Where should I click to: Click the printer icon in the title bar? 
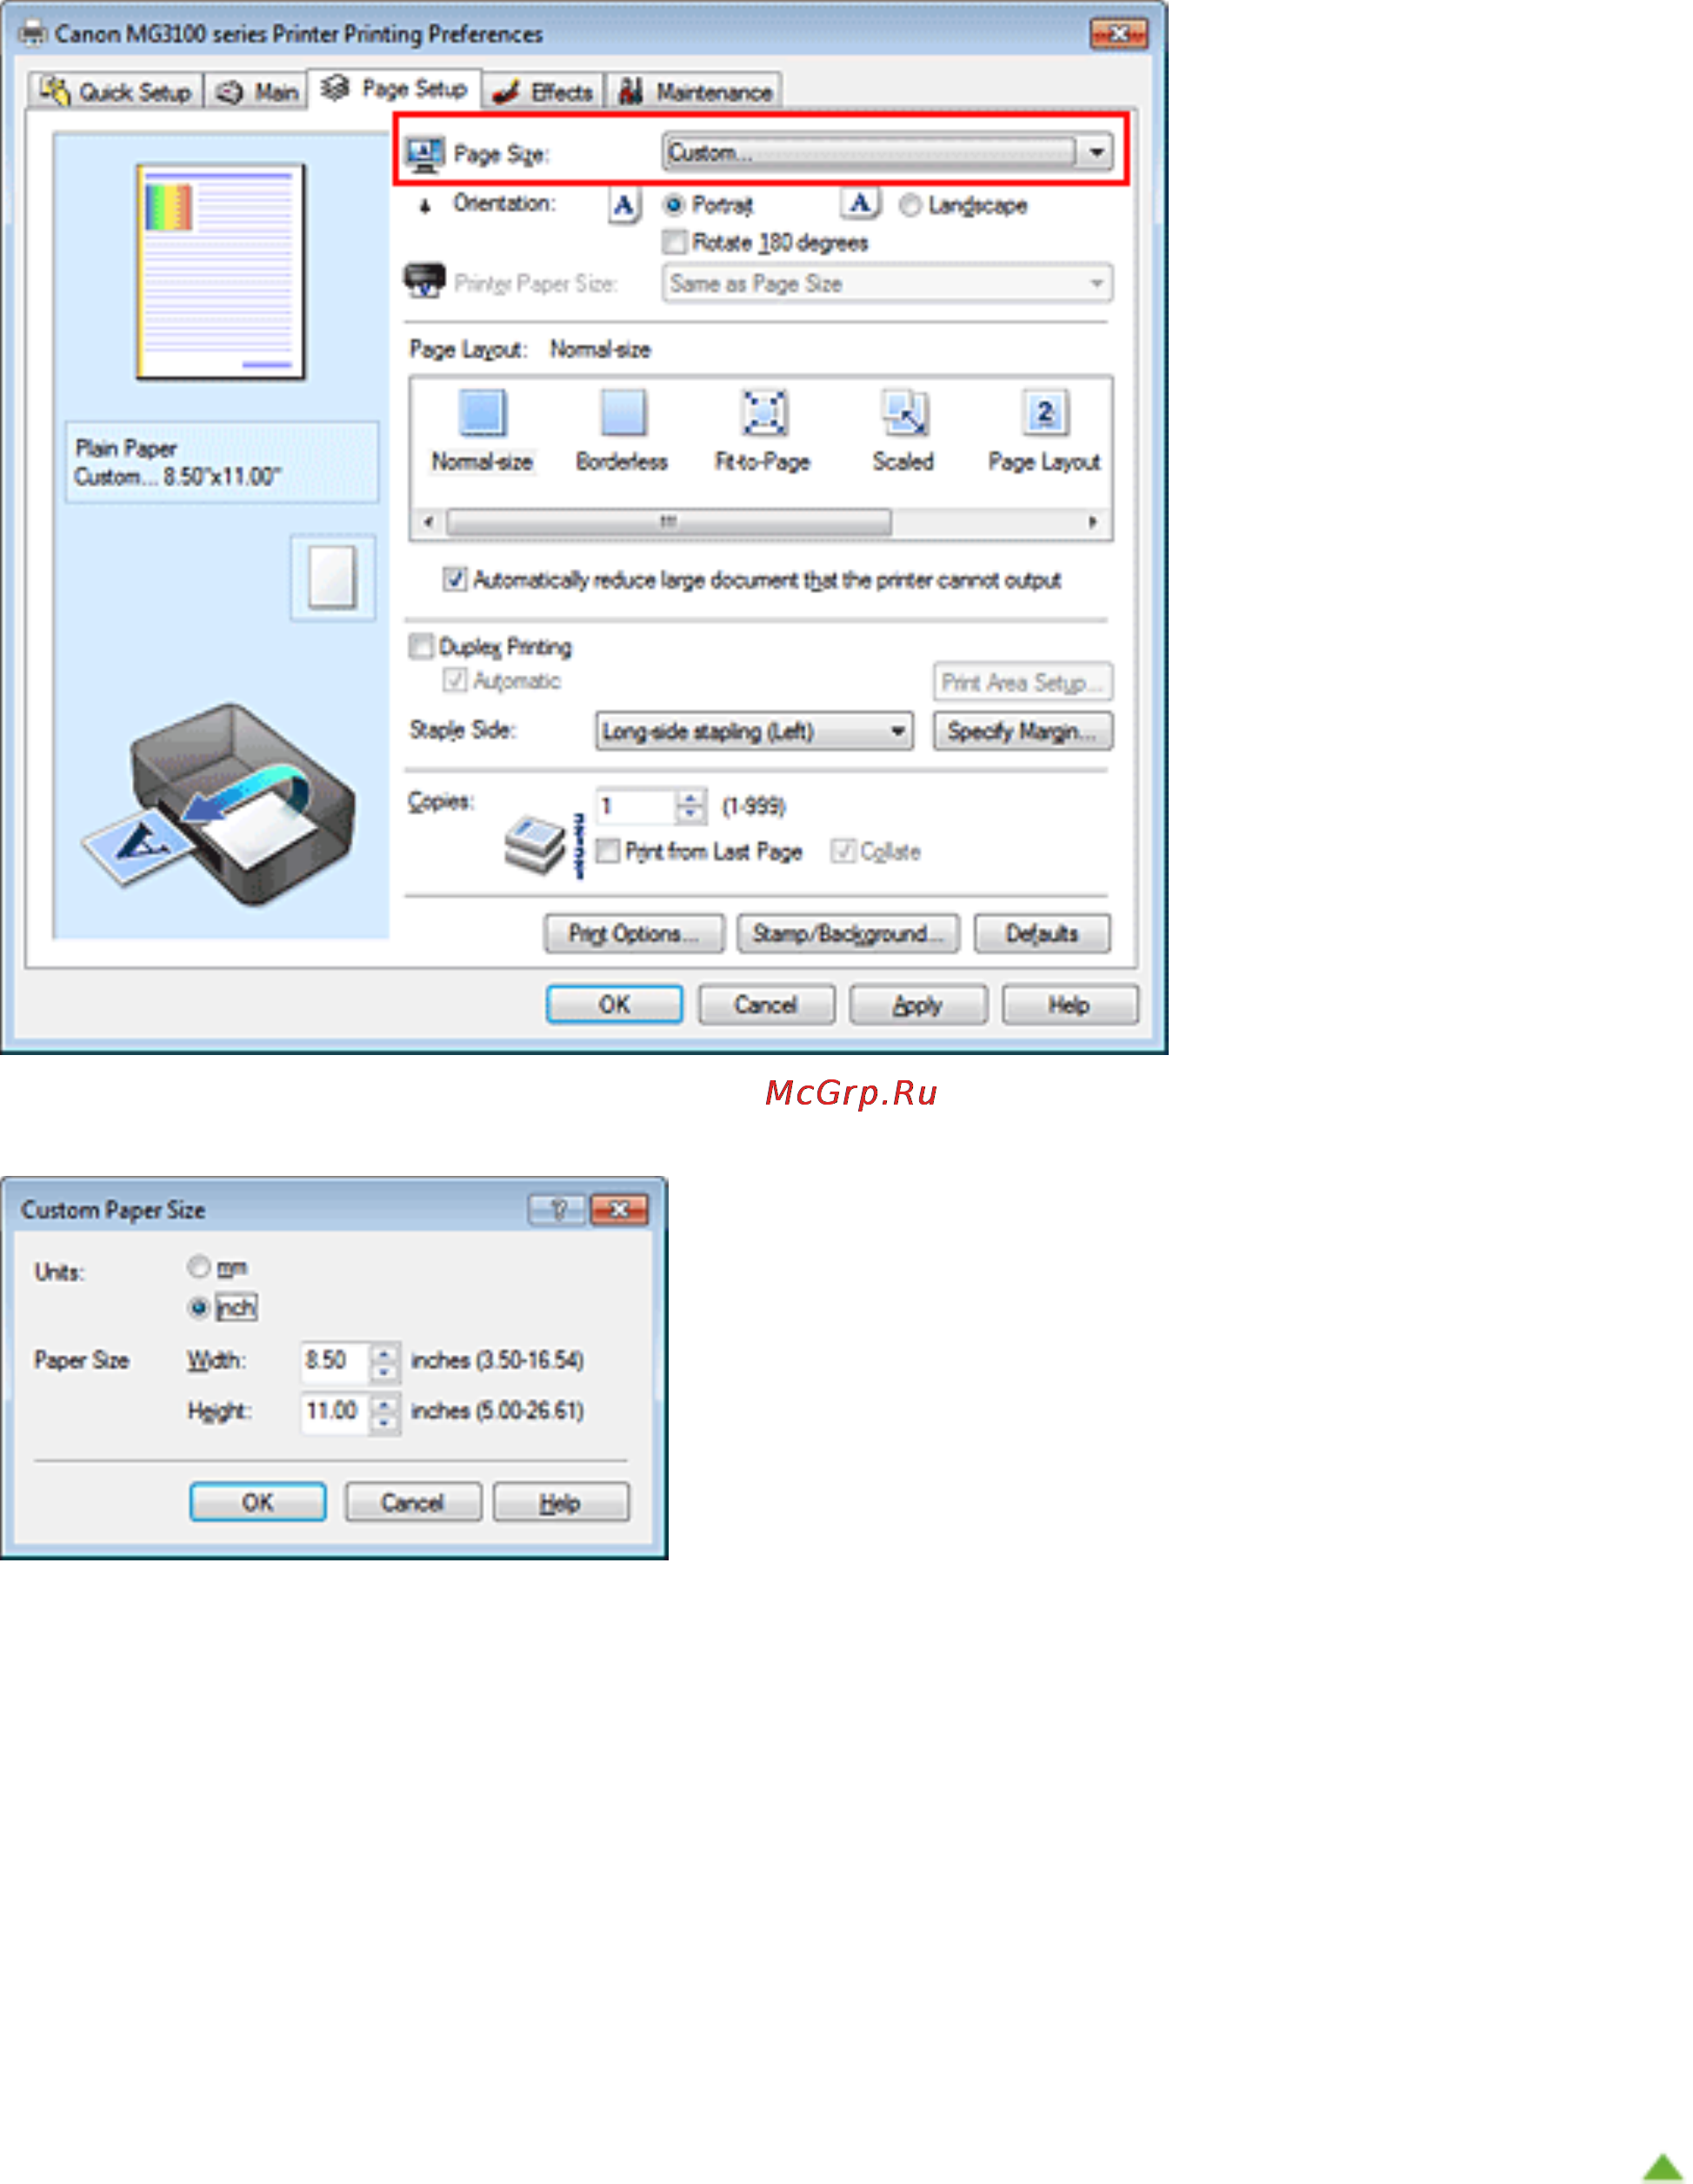[x=32, y=34]
